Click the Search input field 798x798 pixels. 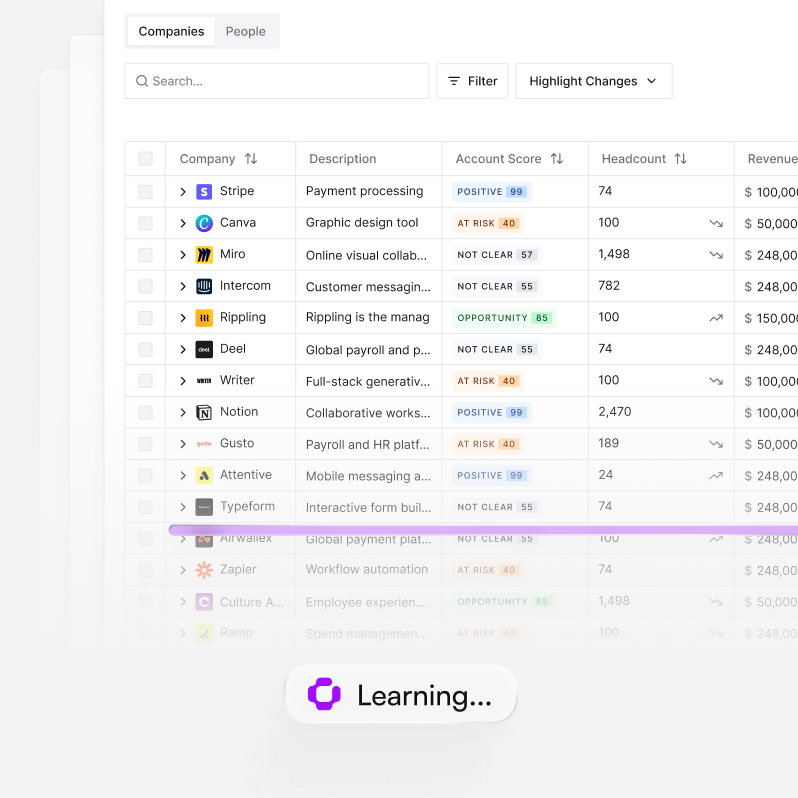277,81
